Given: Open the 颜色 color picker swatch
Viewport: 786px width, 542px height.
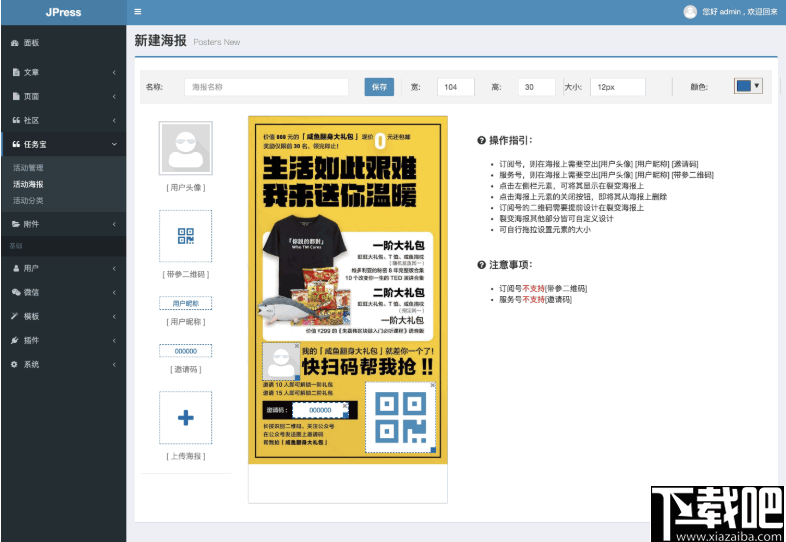Looking at the screenshot, I should click(744, 86).
